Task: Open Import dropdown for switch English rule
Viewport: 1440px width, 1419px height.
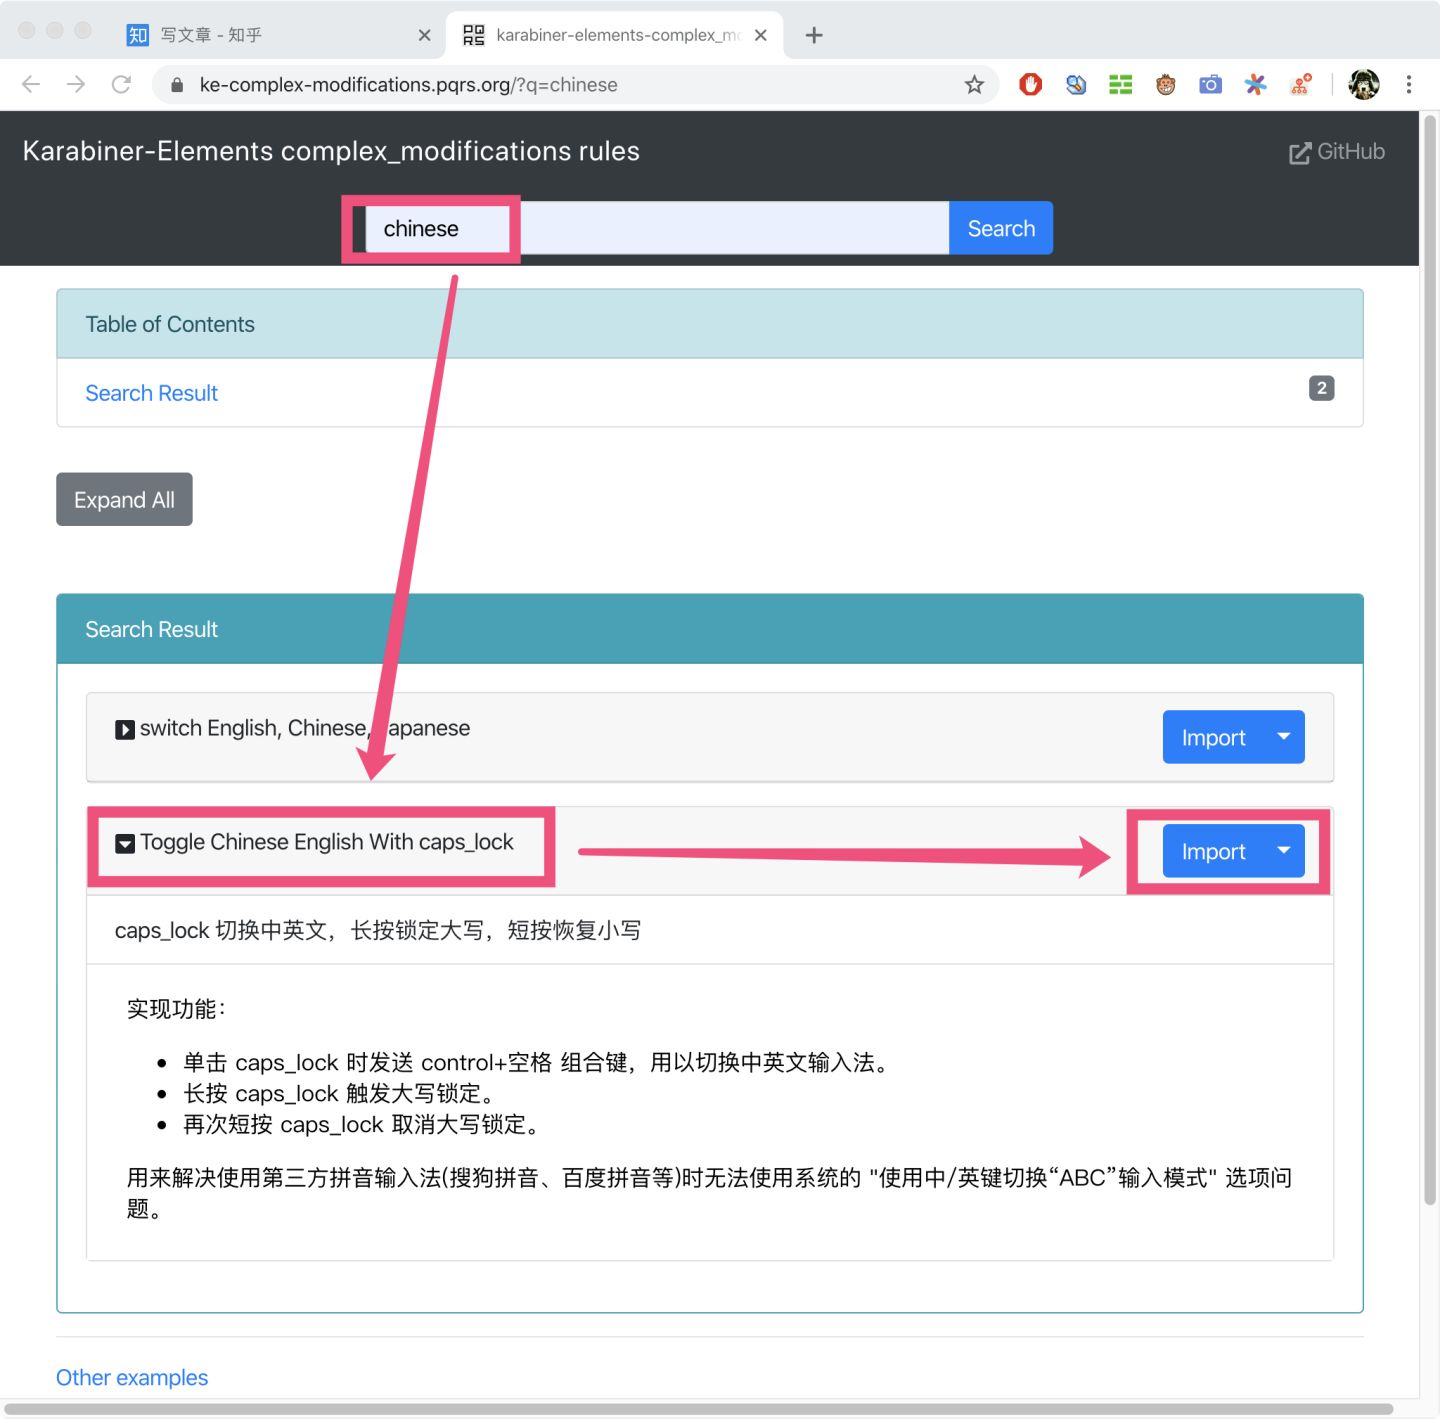Action: point(1284,737)
